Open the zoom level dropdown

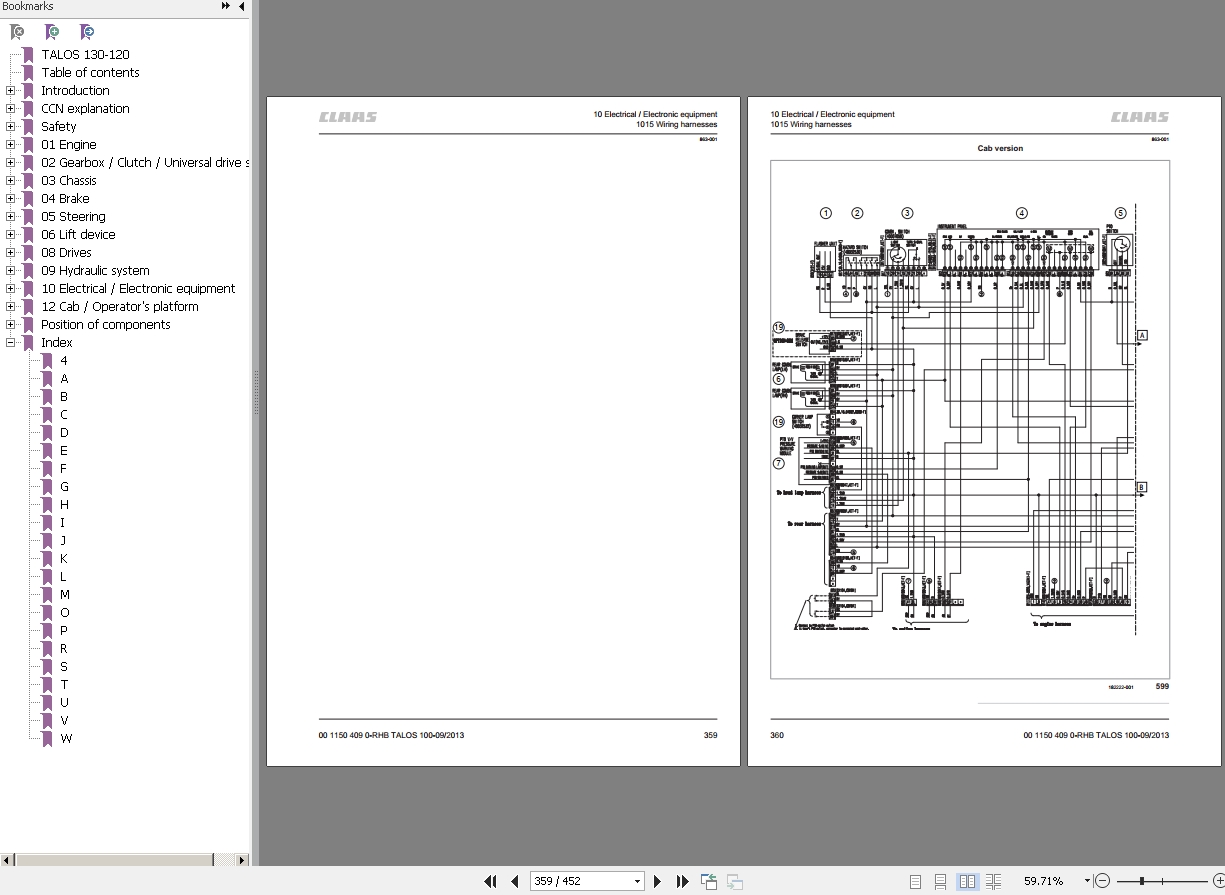[x=1087, y=881]
